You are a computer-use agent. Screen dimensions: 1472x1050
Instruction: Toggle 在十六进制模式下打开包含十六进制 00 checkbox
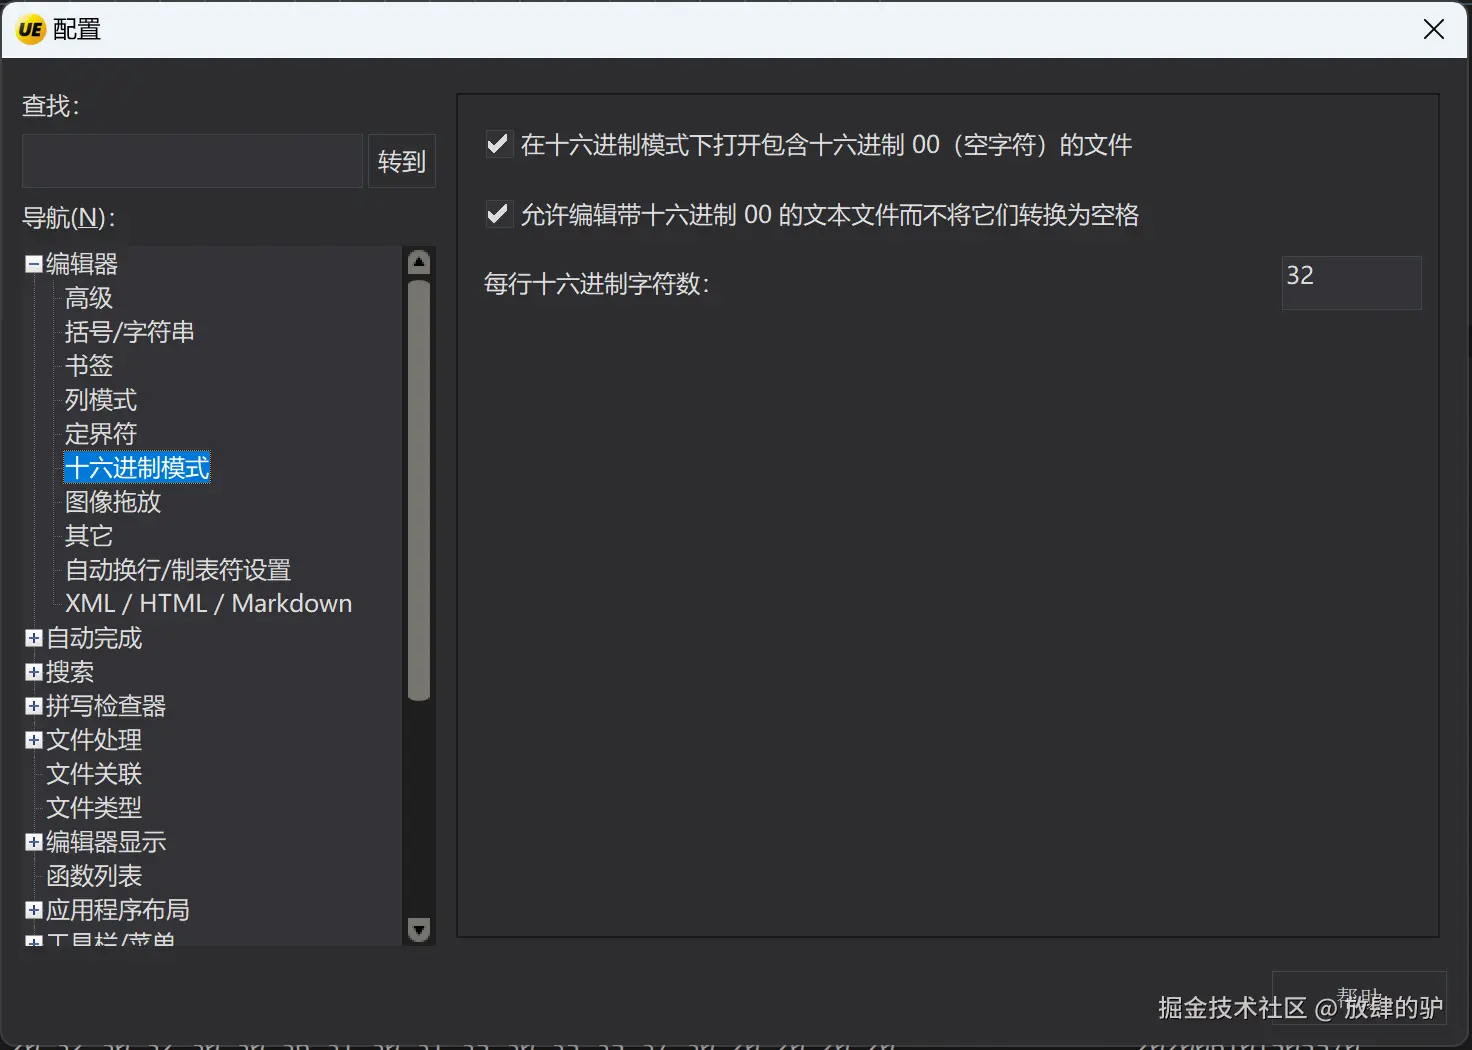click(x=497, y=144)
